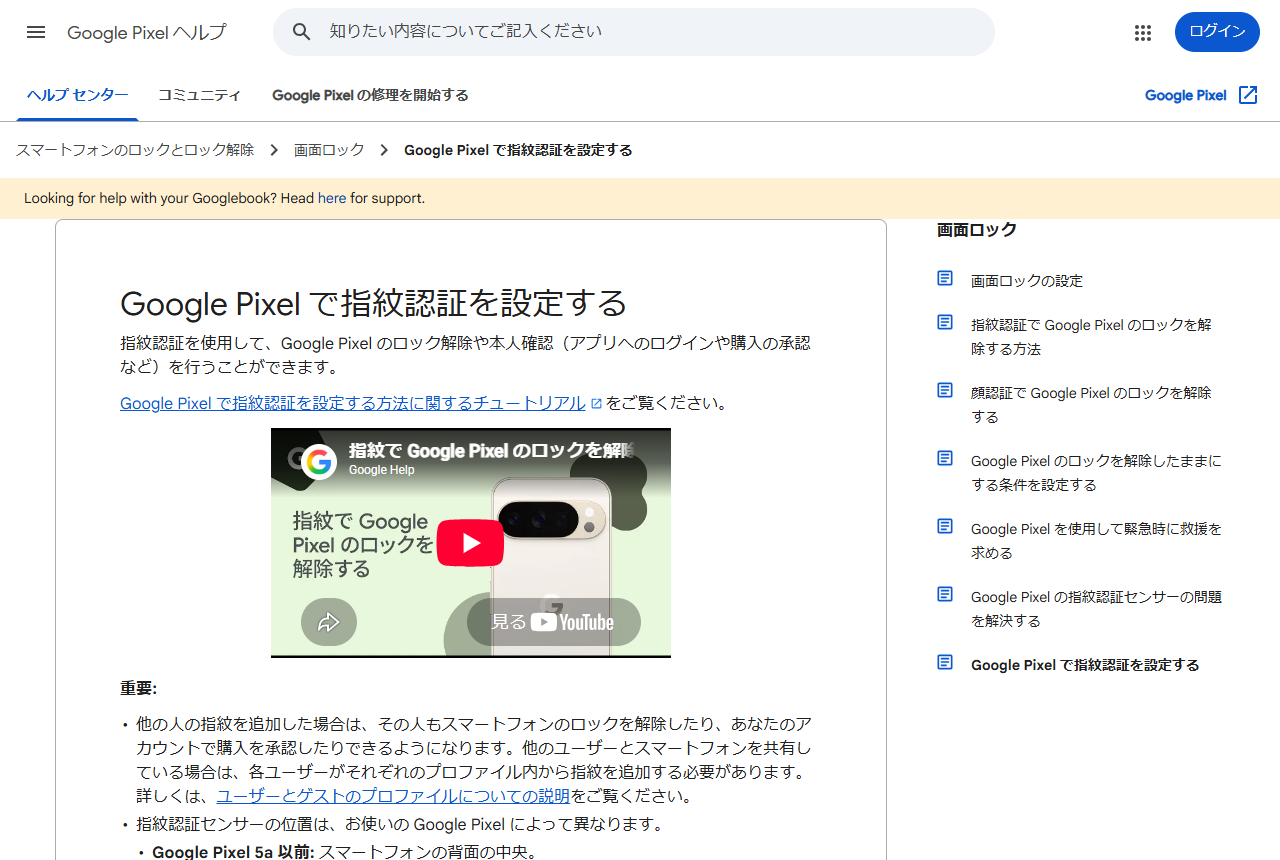This screenshot has width=1280, height=860.
Task: Open the Google apps grid
Action: [1143, 32]
